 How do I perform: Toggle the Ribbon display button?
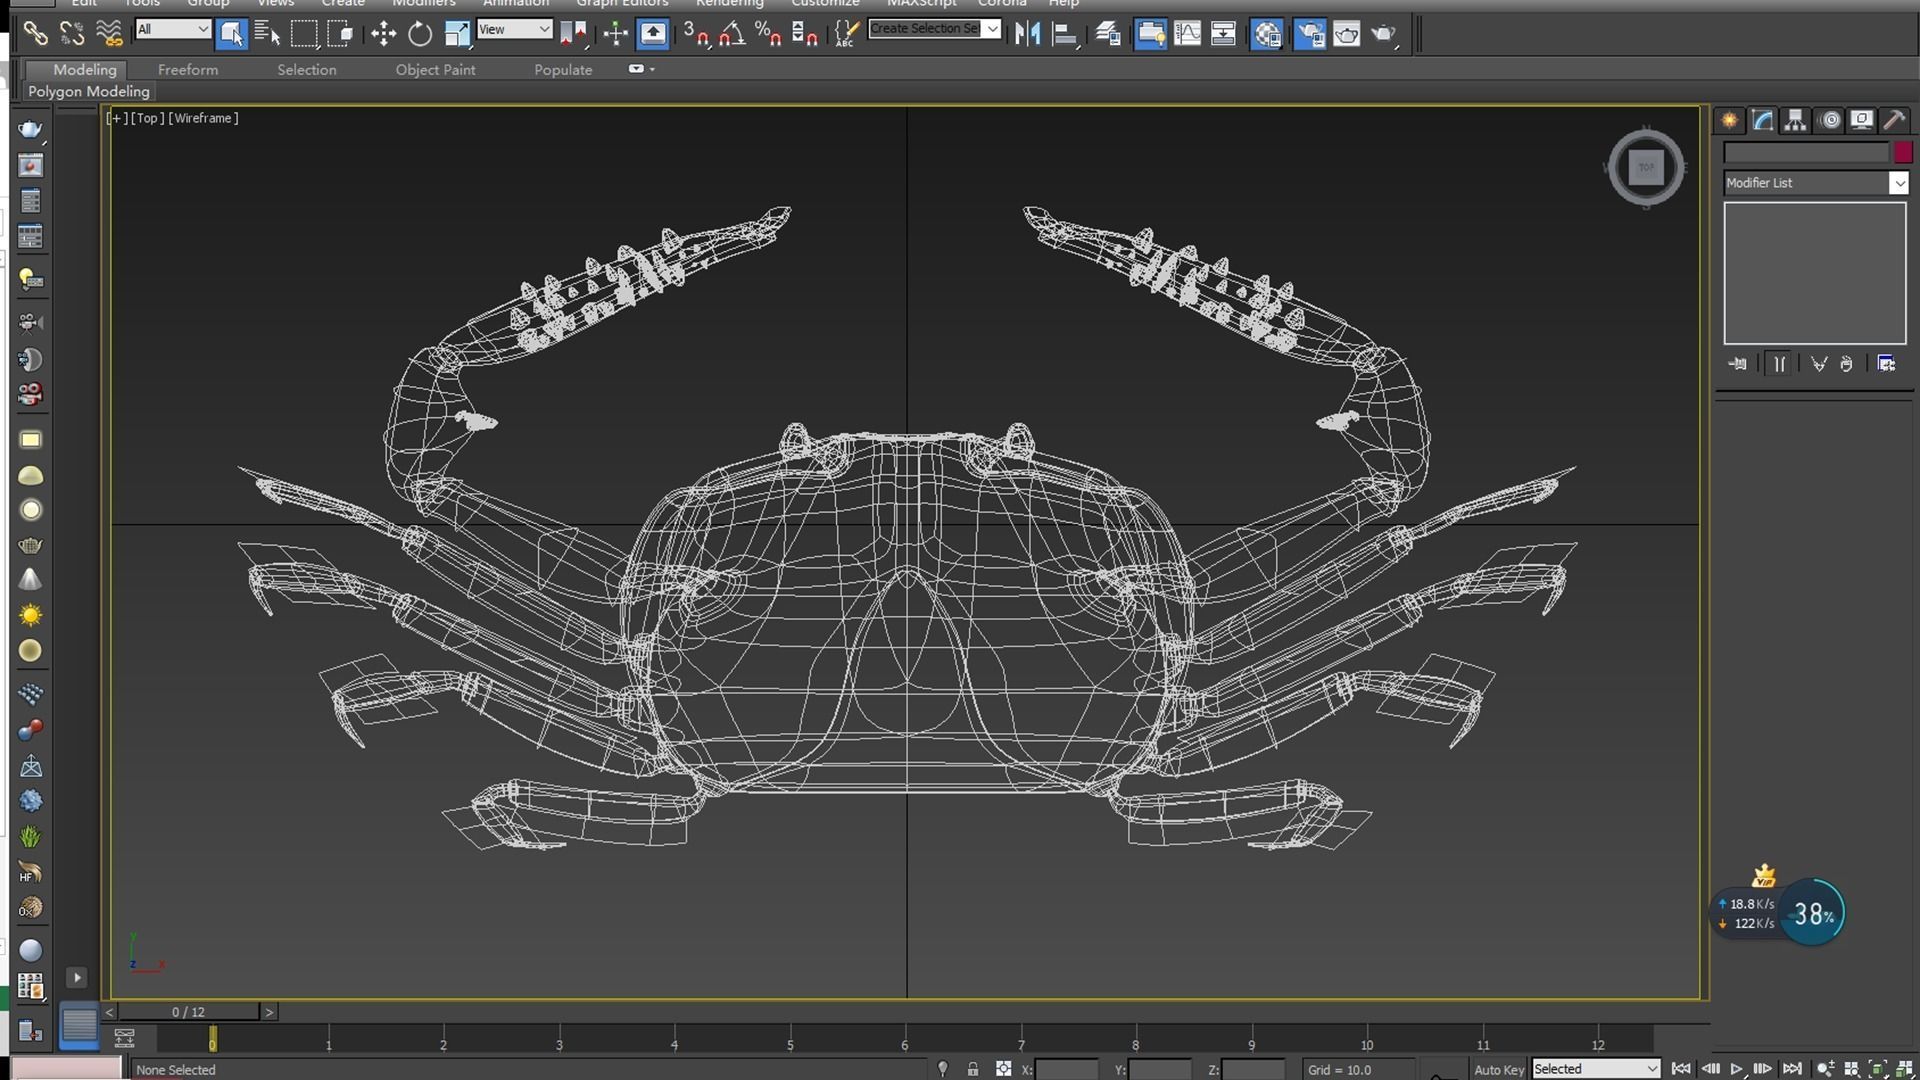click(1151, 34)
